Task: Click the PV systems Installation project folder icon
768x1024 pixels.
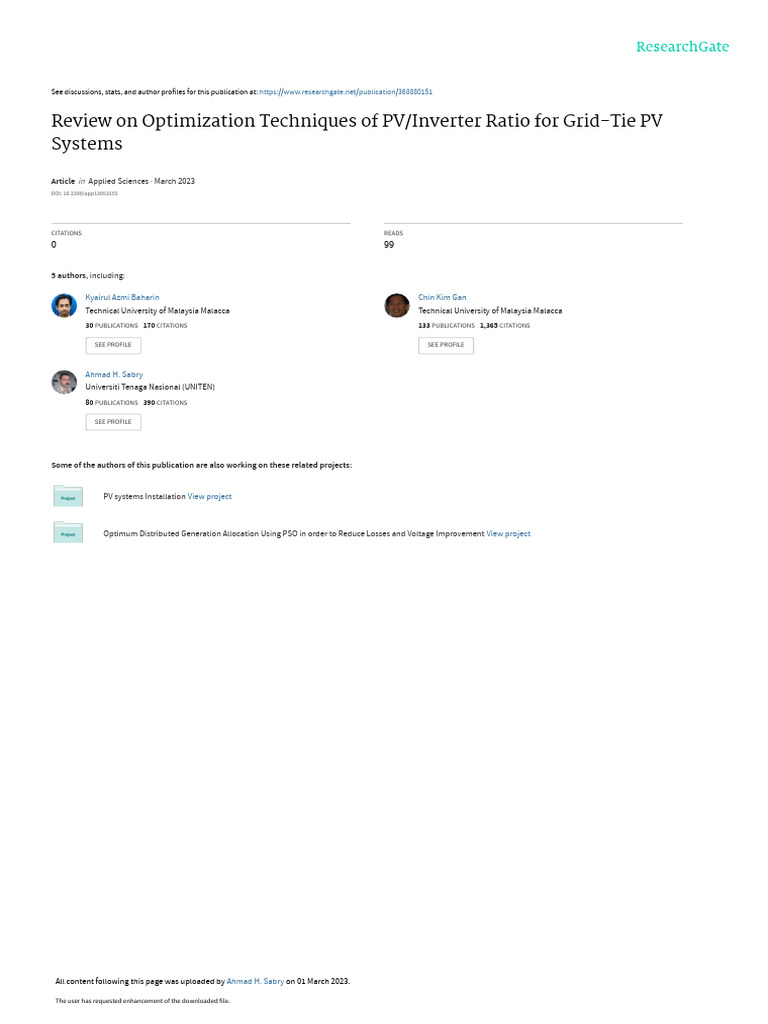Action: tap(68, 496)
